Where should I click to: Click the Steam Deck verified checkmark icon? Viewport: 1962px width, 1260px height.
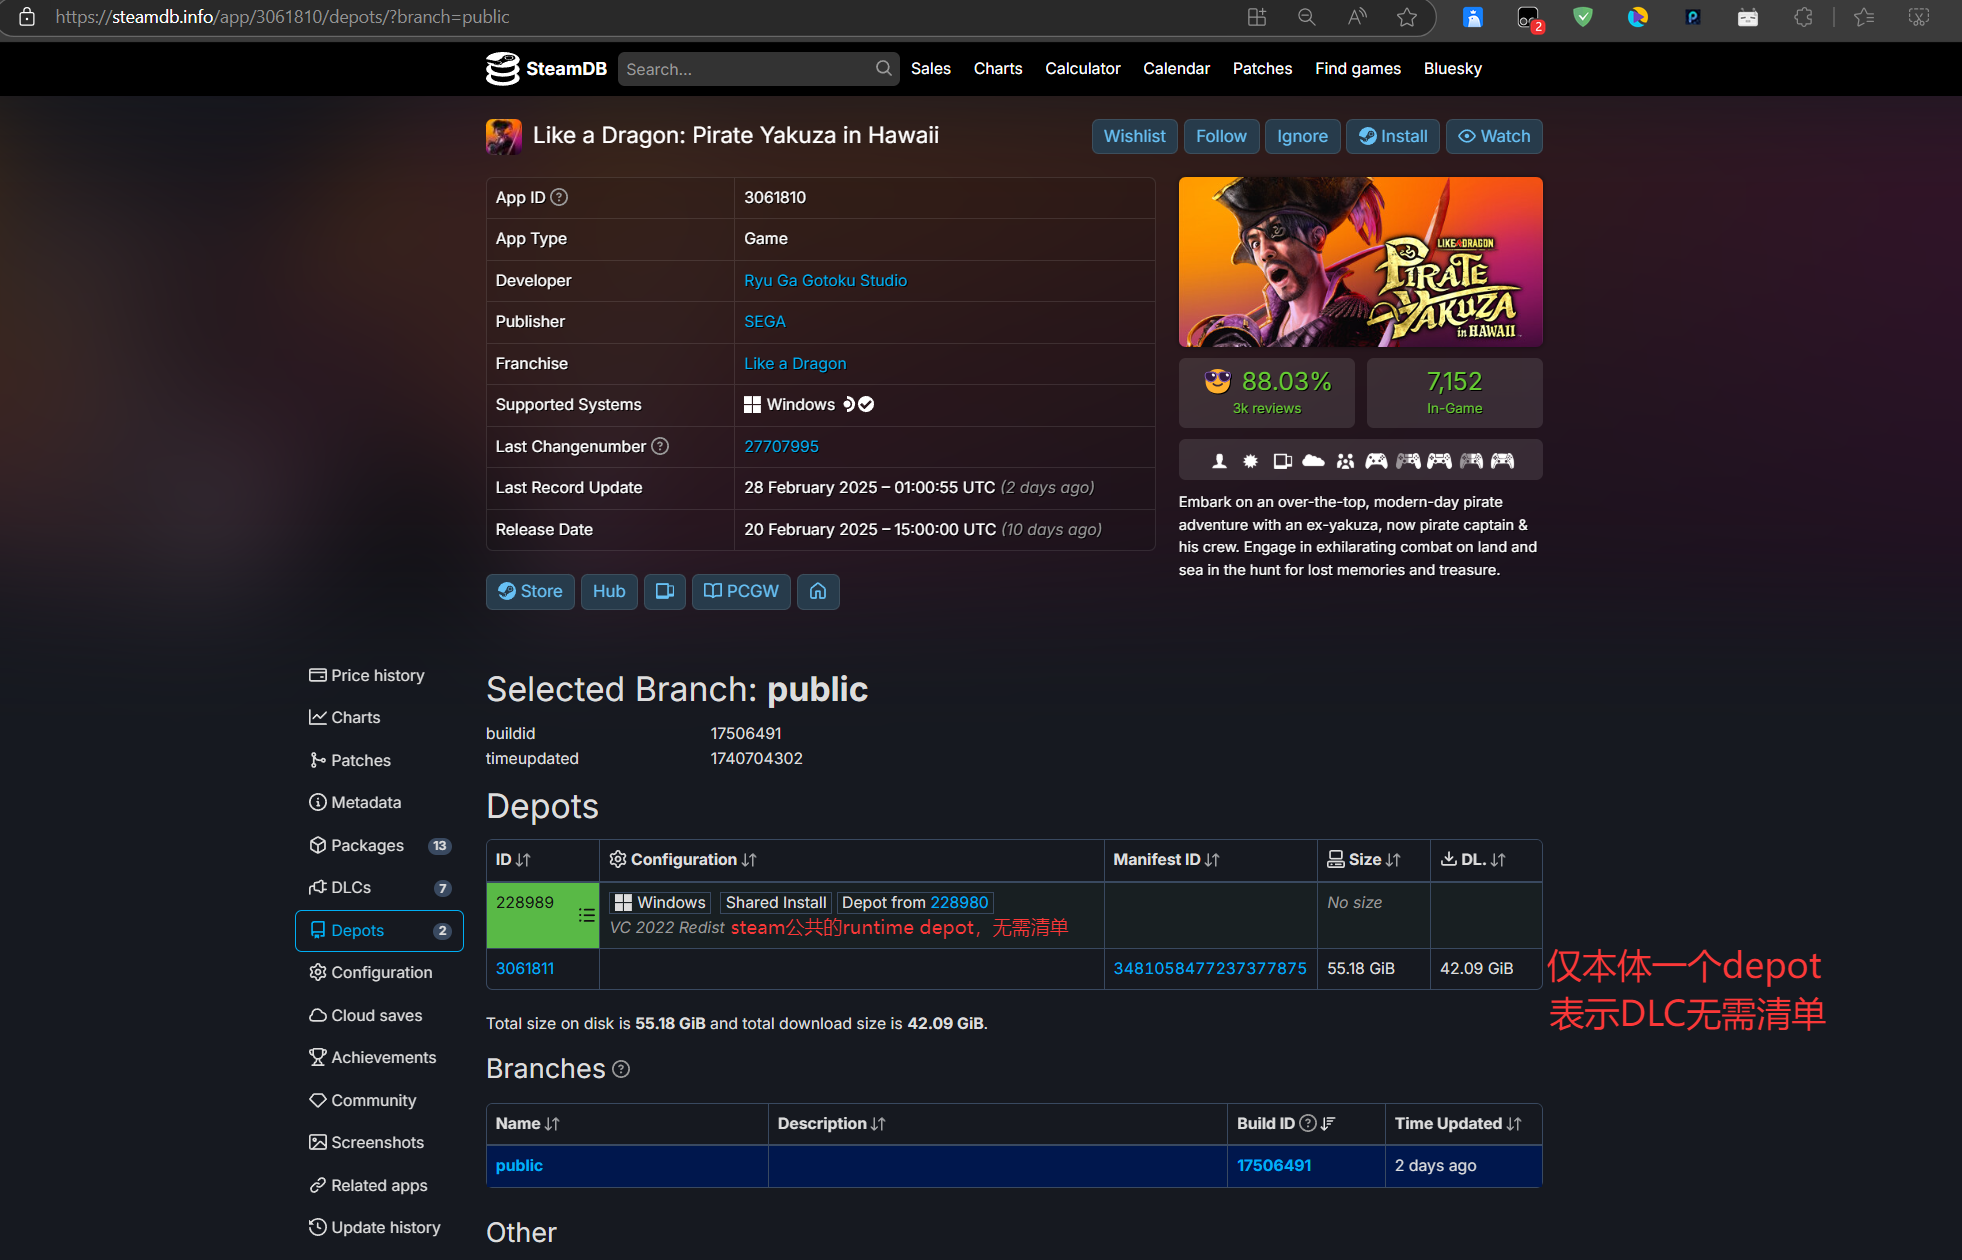867,404
